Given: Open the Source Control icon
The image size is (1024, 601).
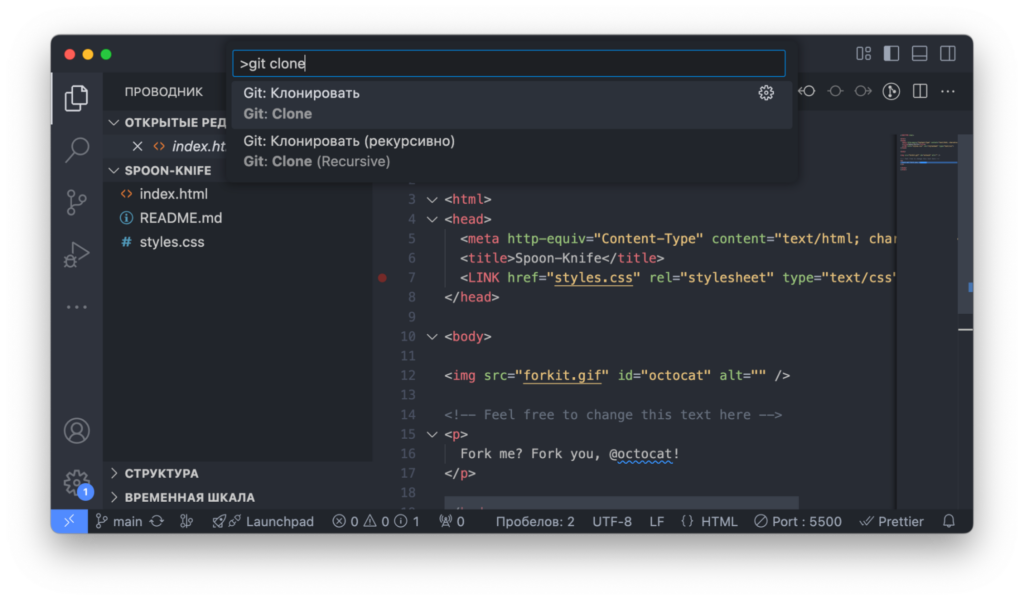Looking at the screenshot, I should coord(76,202).
